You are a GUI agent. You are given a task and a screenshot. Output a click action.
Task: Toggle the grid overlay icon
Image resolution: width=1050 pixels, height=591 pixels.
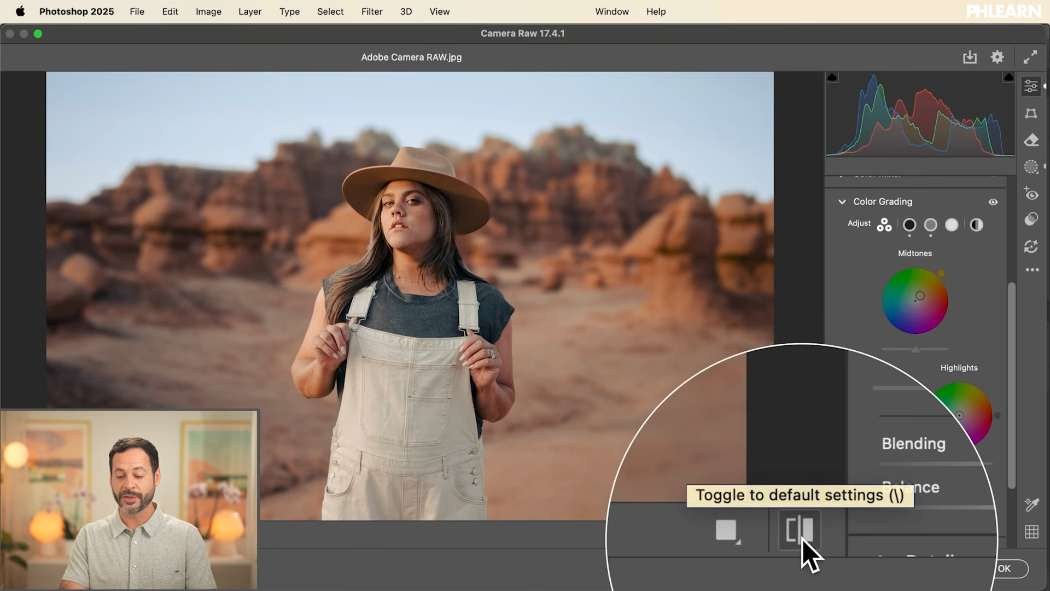1031,531
